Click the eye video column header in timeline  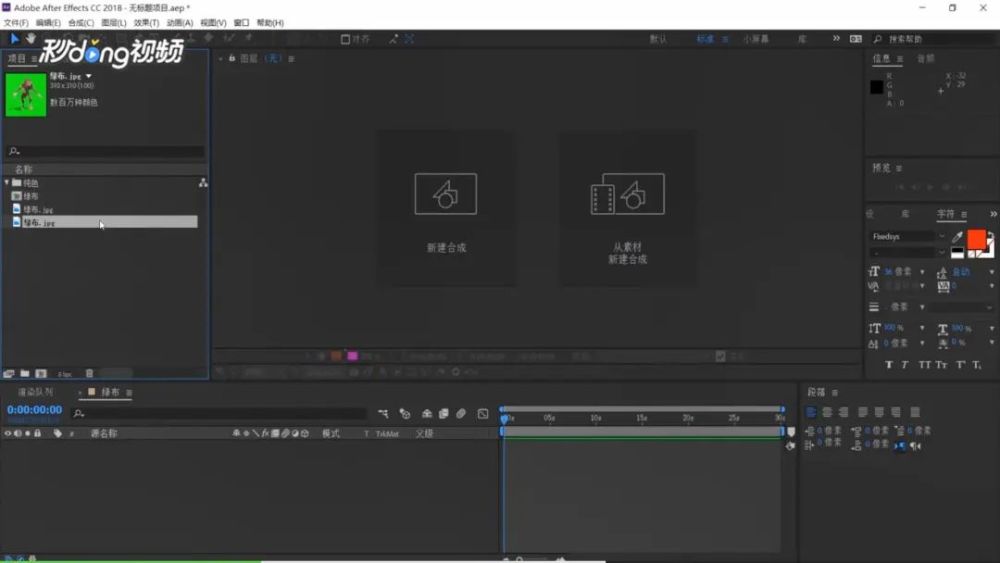pos(8,434)
